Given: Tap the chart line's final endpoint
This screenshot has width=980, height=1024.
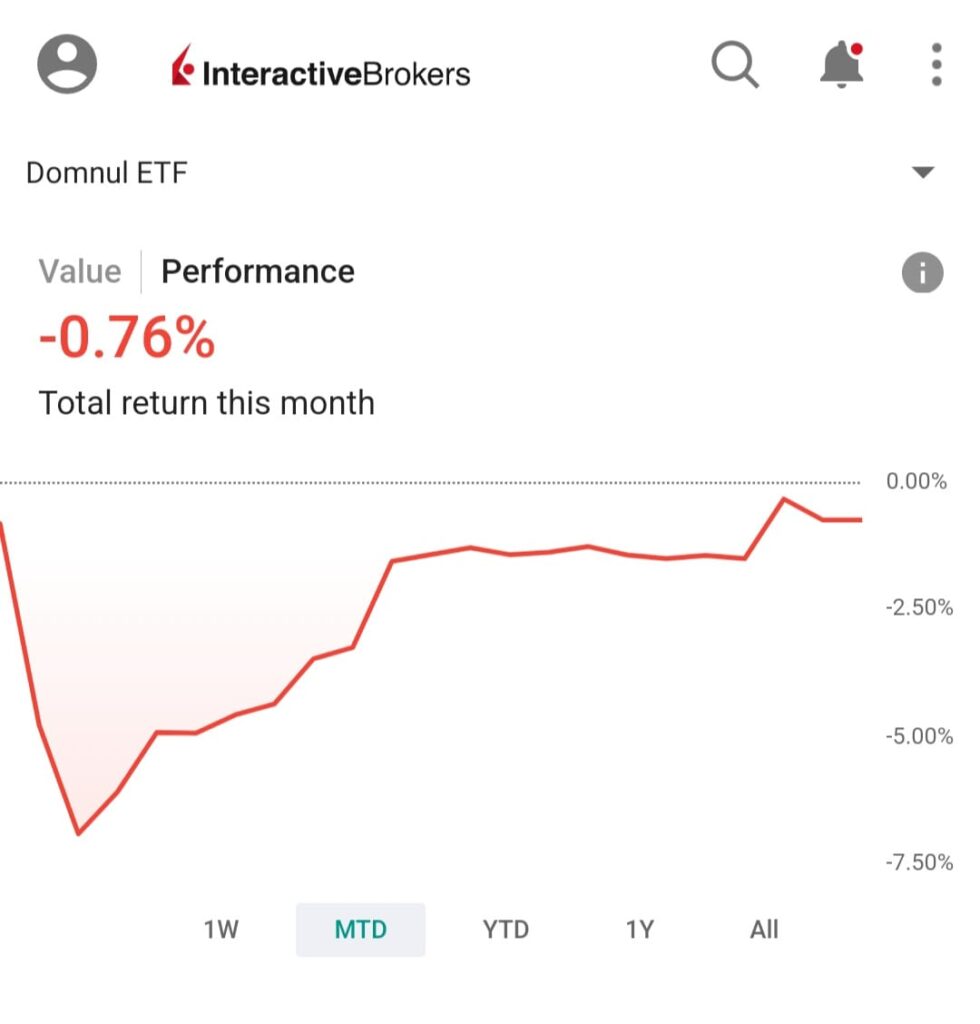Looking at the screenshot, I should click(860, 520).
